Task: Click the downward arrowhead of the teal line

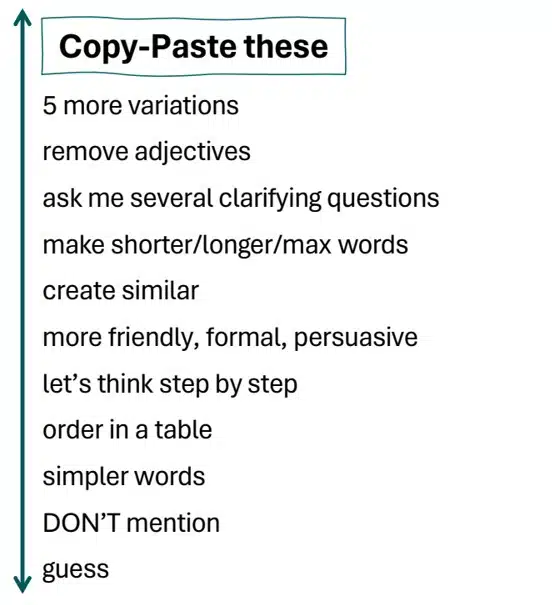Action: point(22,584)
